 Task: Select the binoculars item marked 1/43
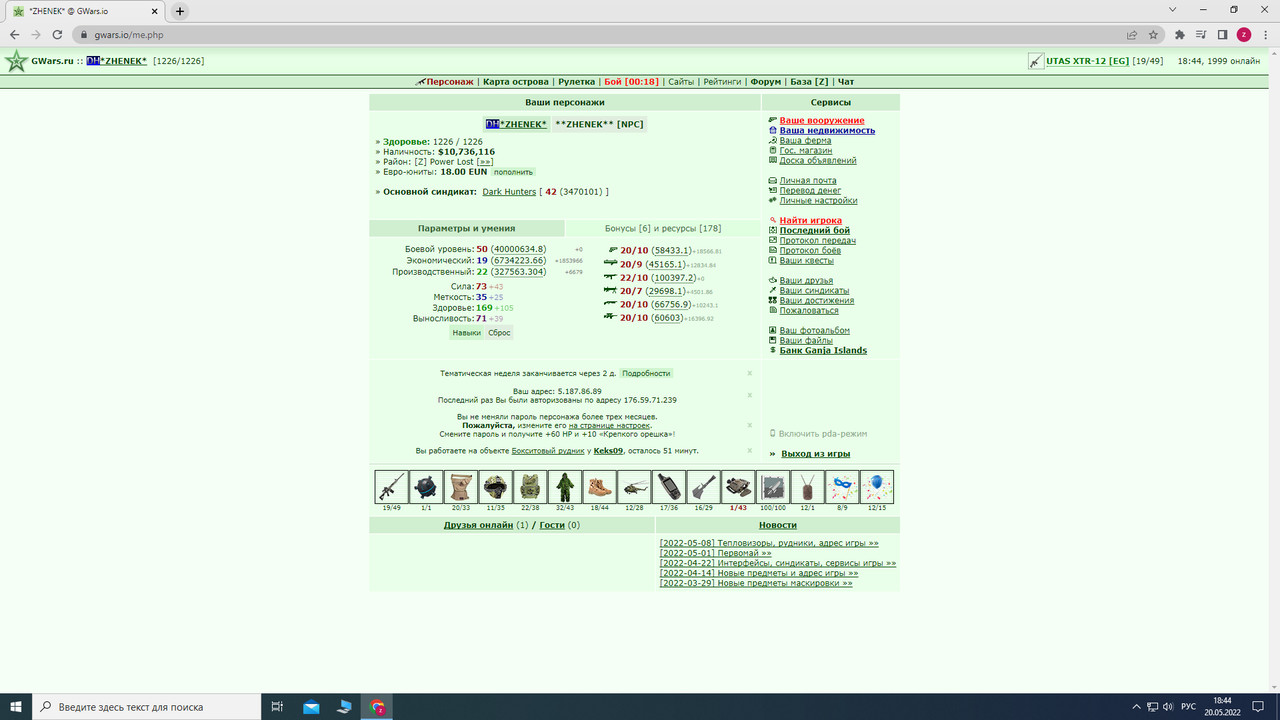click(x=738, y=487)
